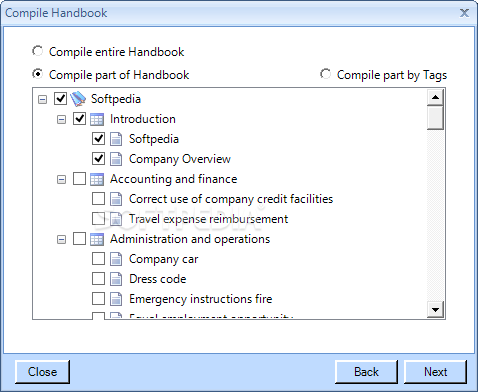Image resolution: width=478 pixels, height=392 pixels.
Task: Click the Accounting and finance chapter icon
Action: point(97,179)
